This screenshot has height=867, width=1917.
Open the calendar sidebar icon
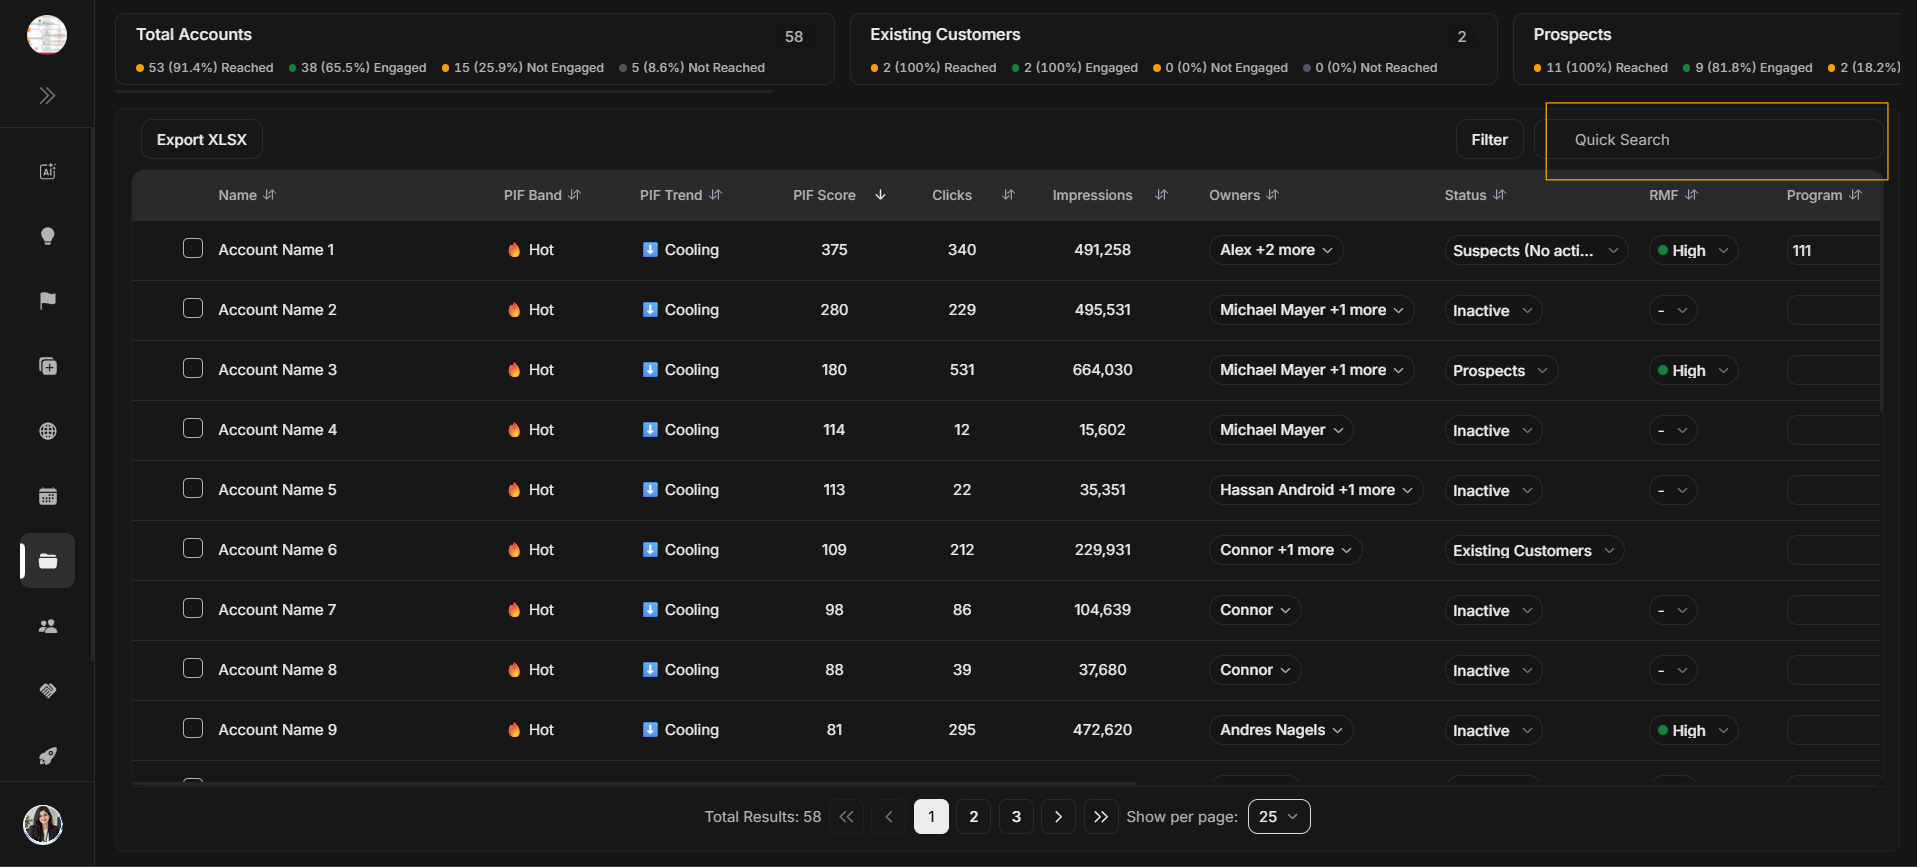click(47, 496)
